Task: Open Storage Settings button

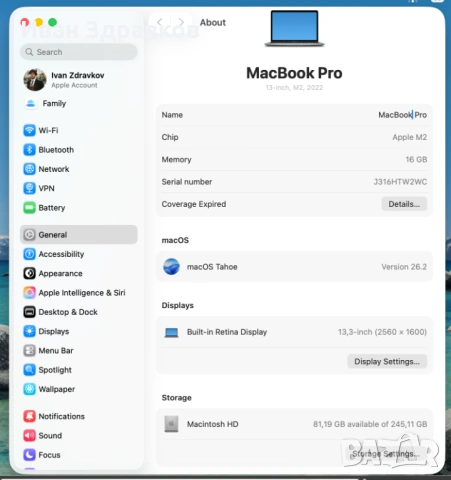Action: (386, 454)
